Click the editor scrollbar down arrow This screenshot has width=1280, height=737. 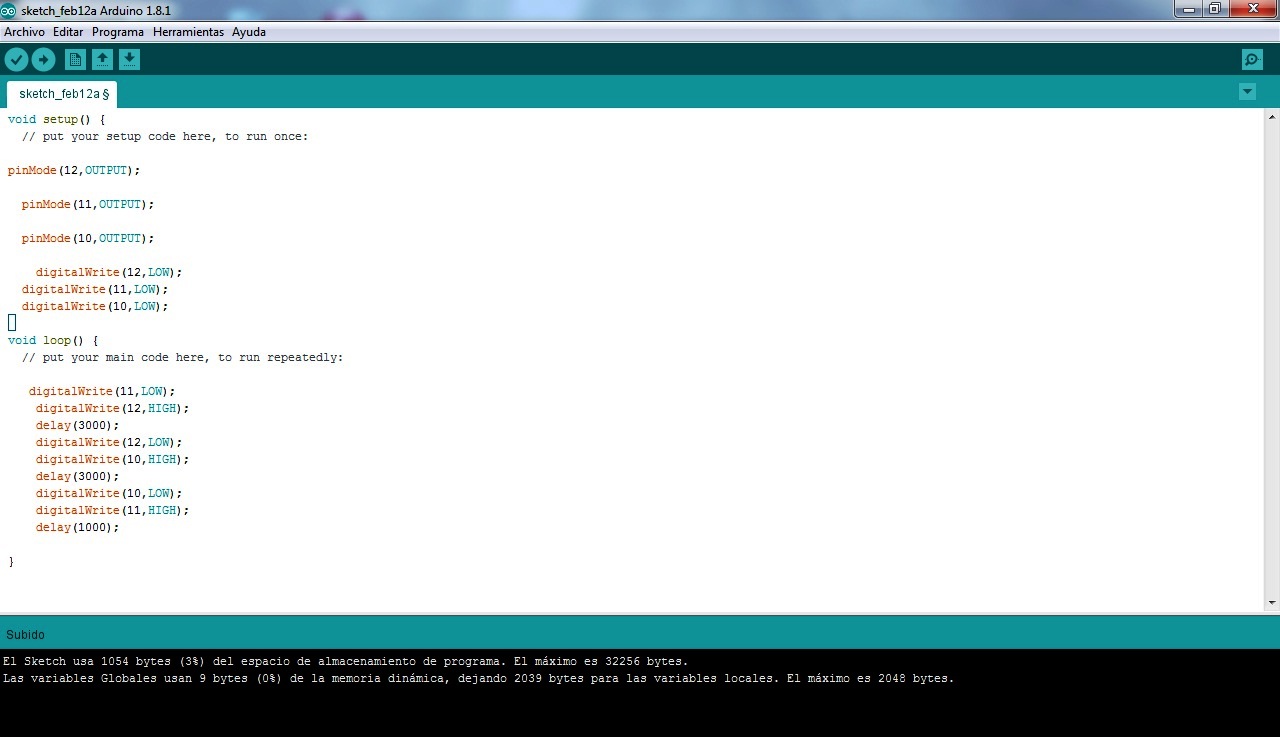[1272, 603]
